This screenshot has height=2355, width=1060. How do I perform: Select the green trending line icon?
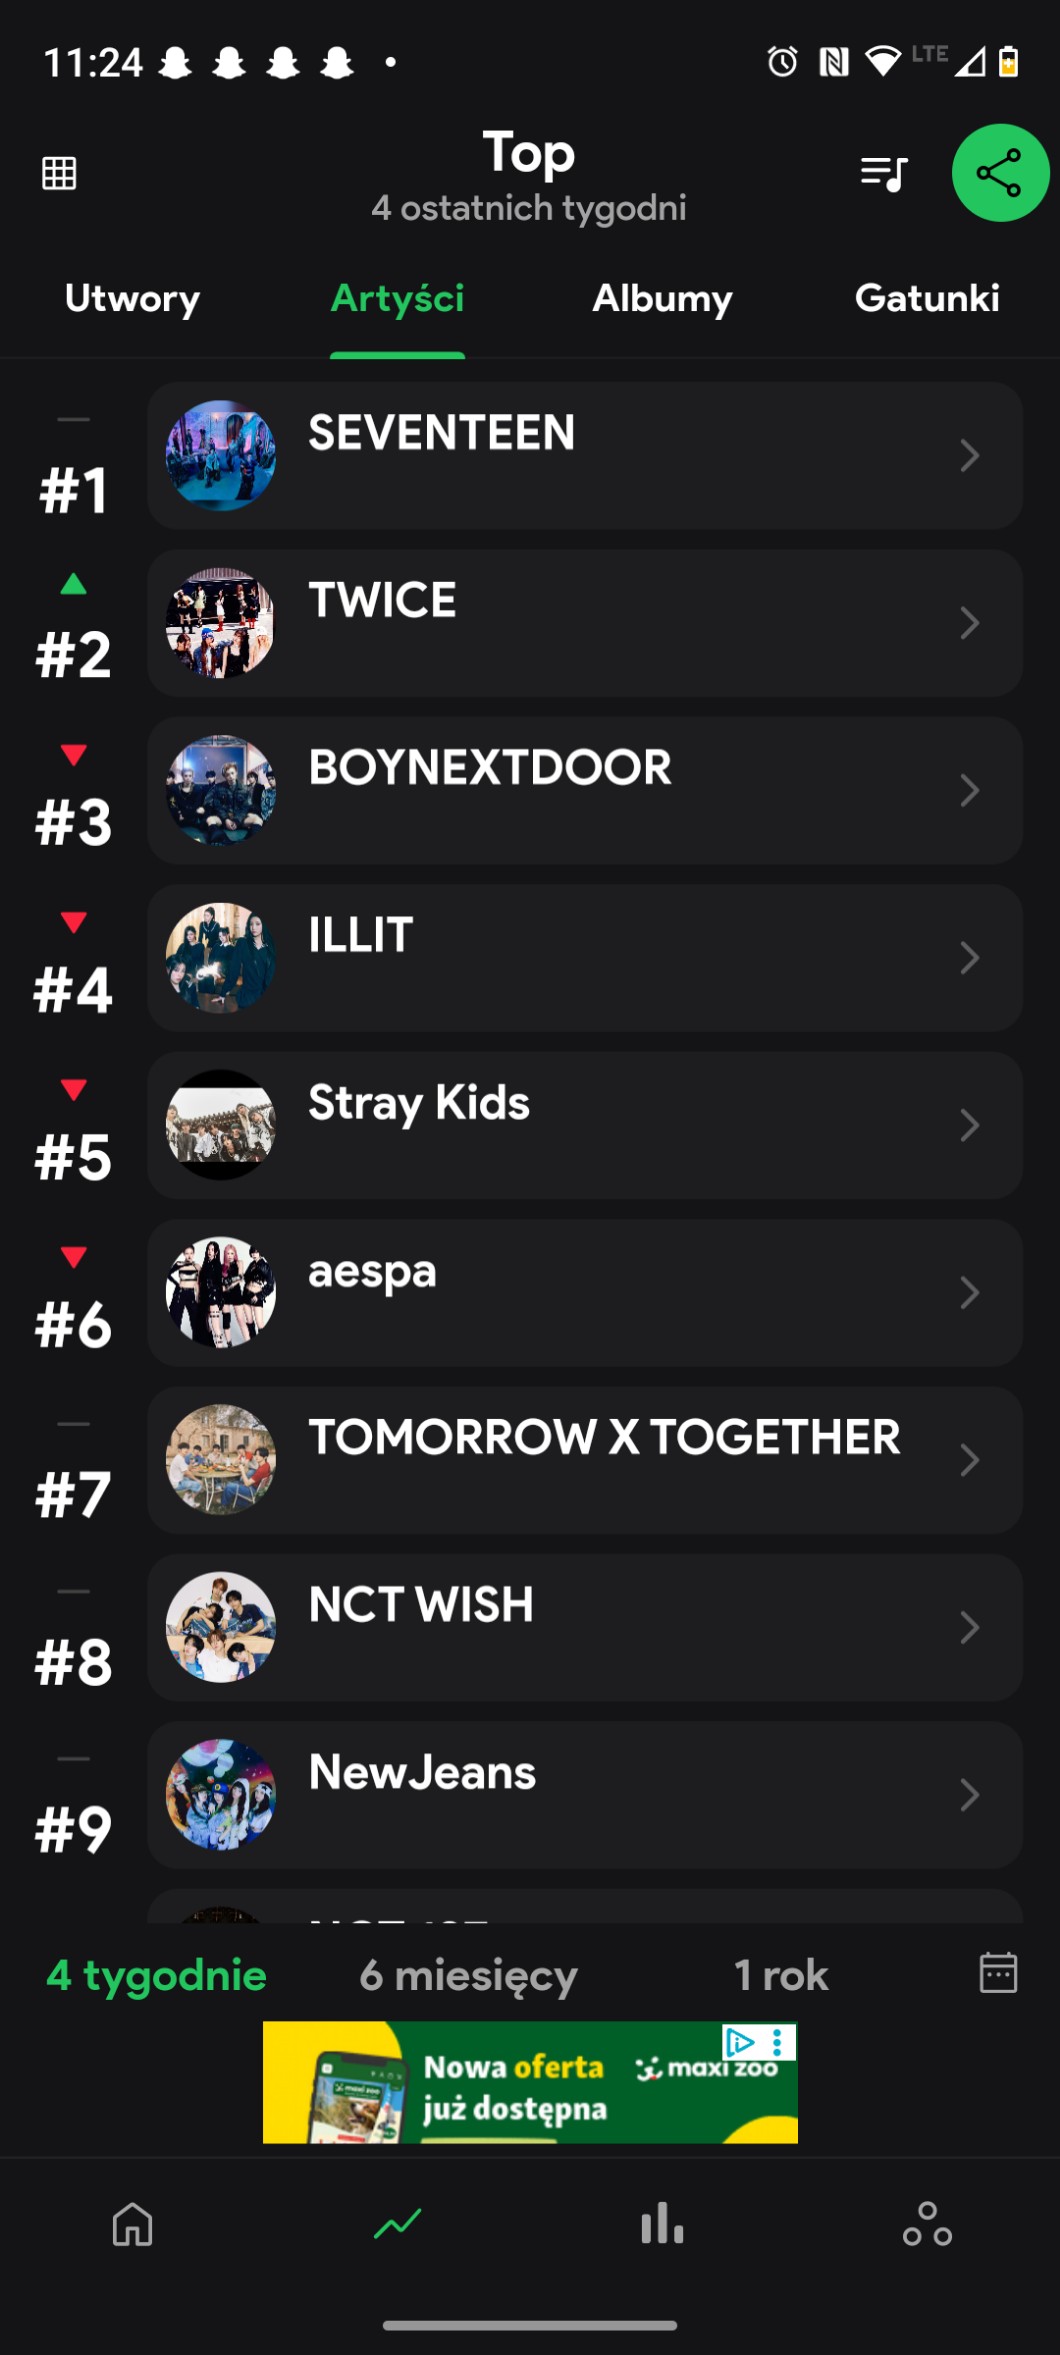click(398, 2225)
